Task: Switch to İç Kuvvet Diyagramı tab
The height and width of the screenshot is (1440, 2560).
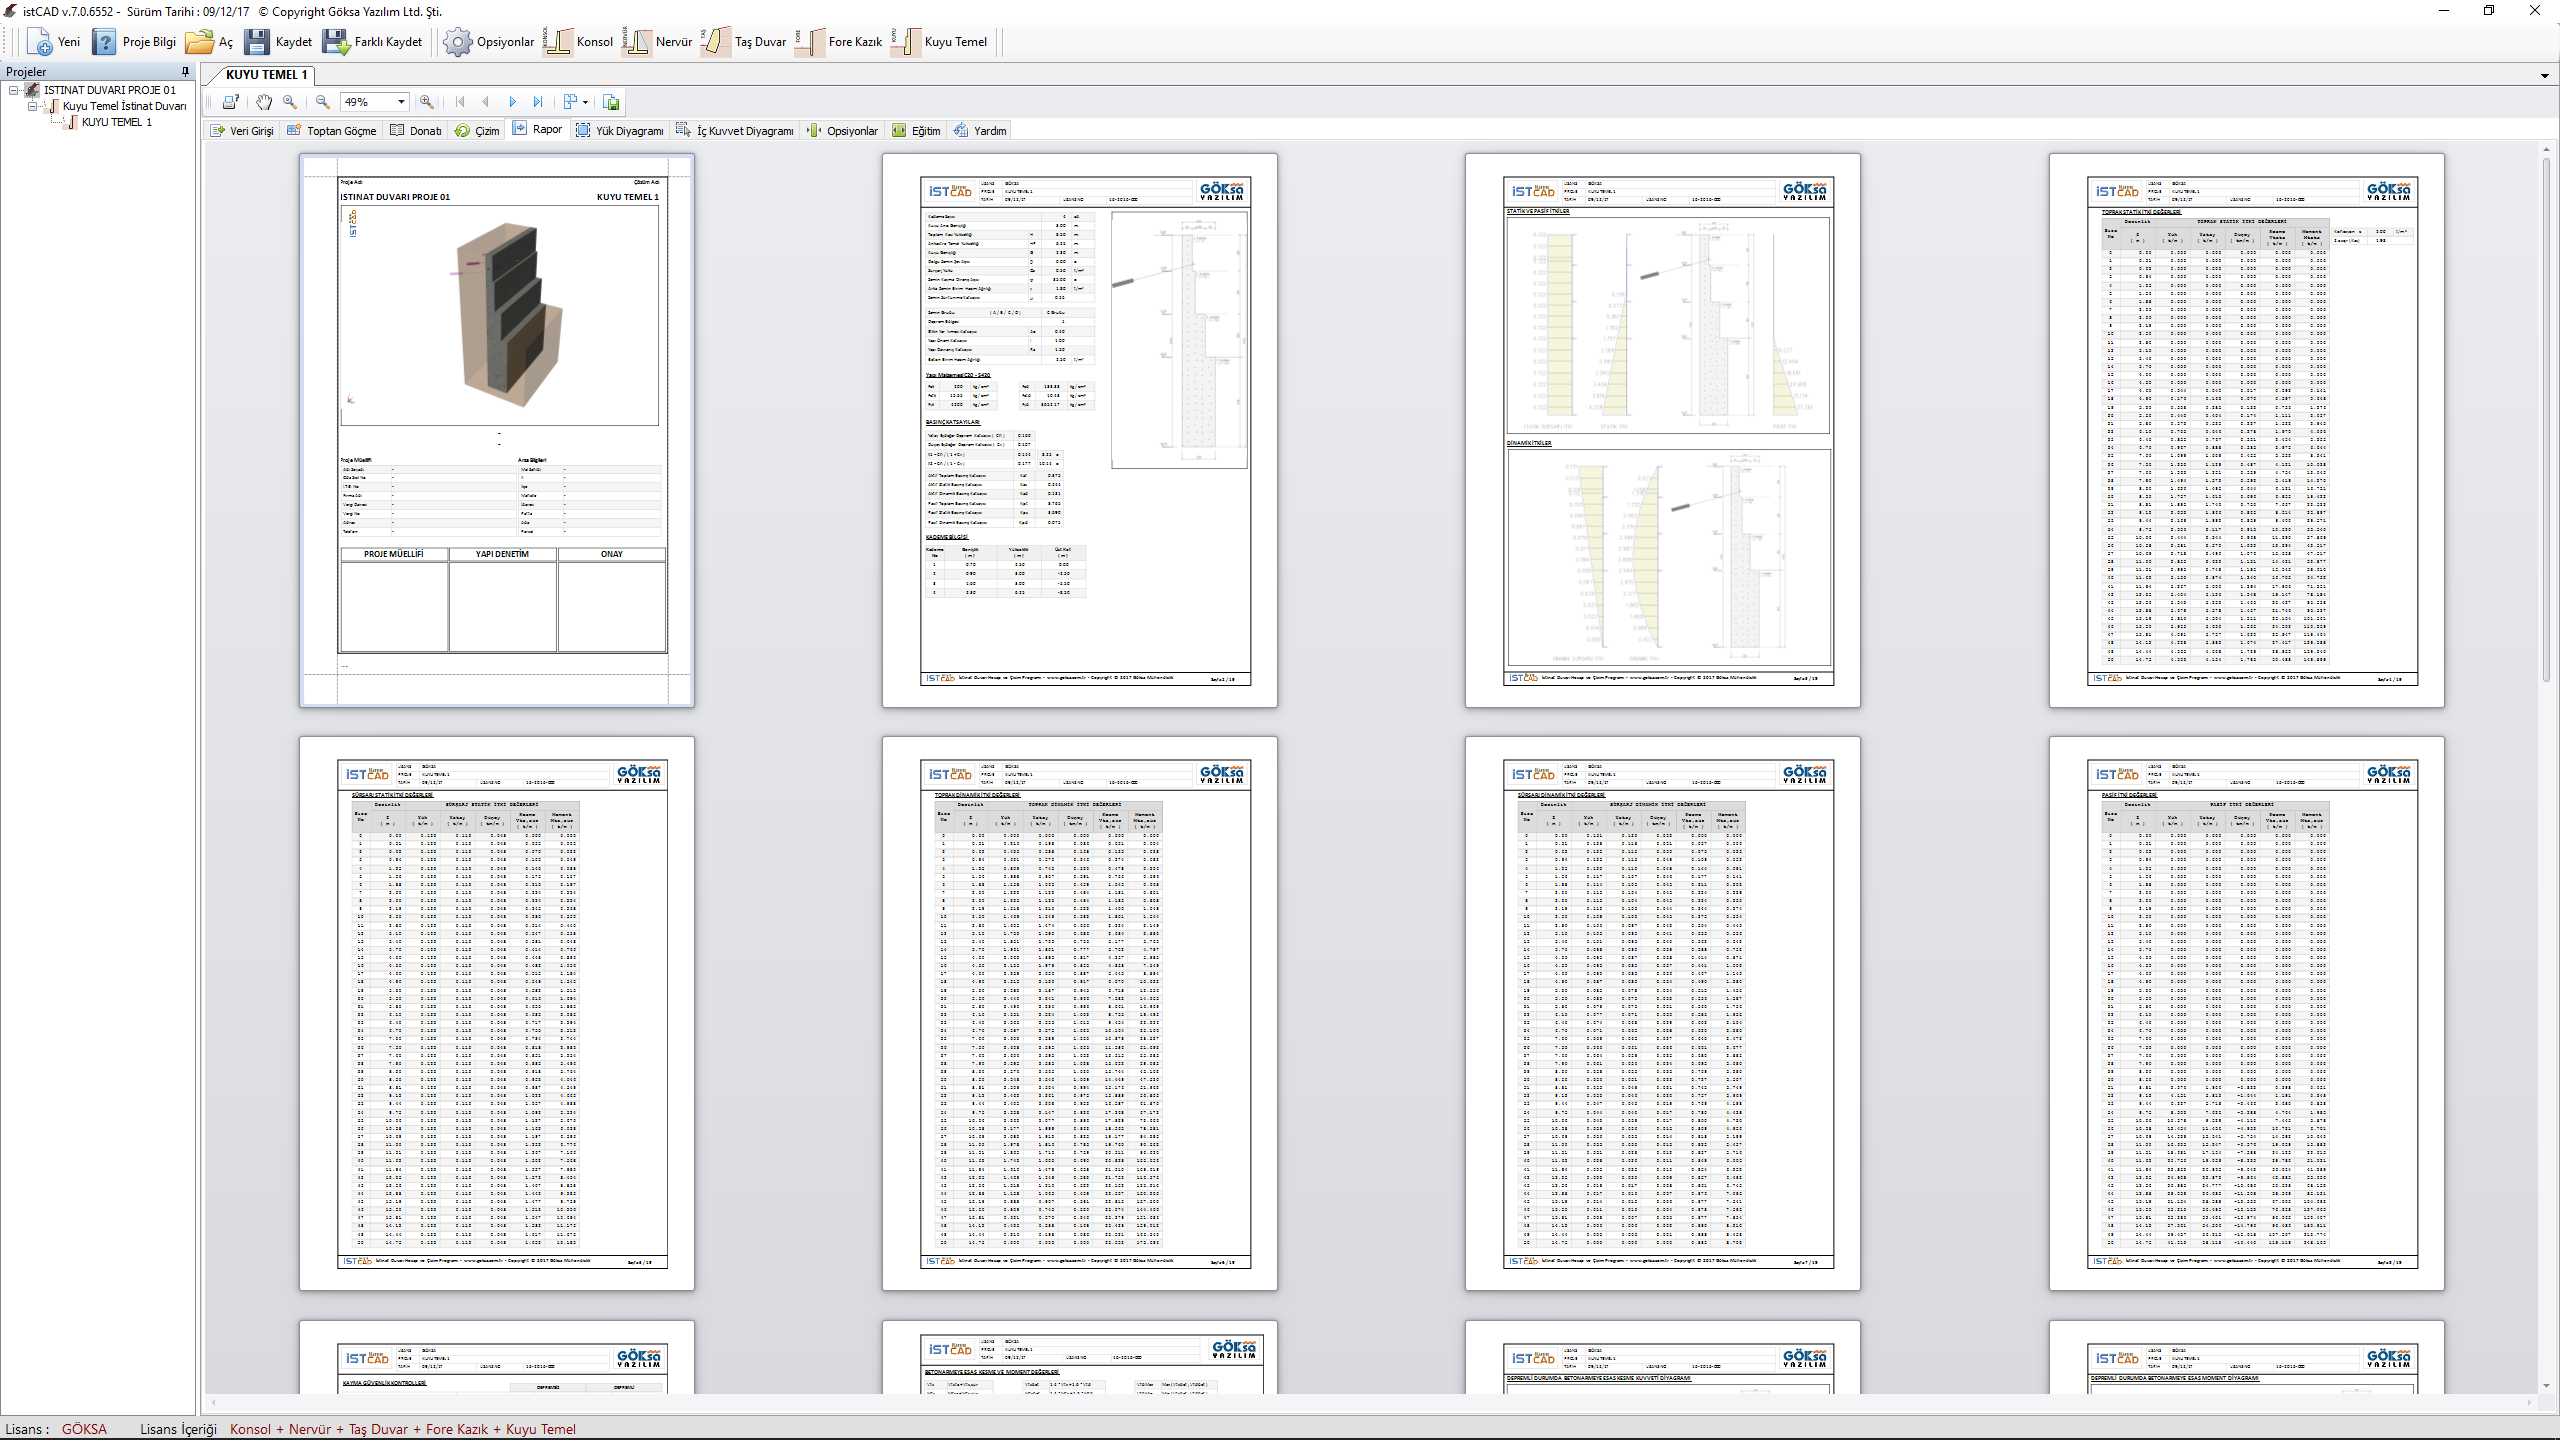Action: coord(736,131)
